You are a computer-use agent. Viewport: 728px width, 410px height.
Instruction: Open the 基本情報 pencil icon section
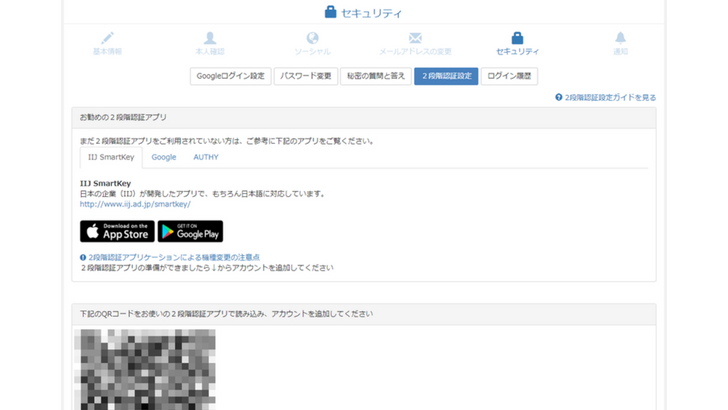107,44
